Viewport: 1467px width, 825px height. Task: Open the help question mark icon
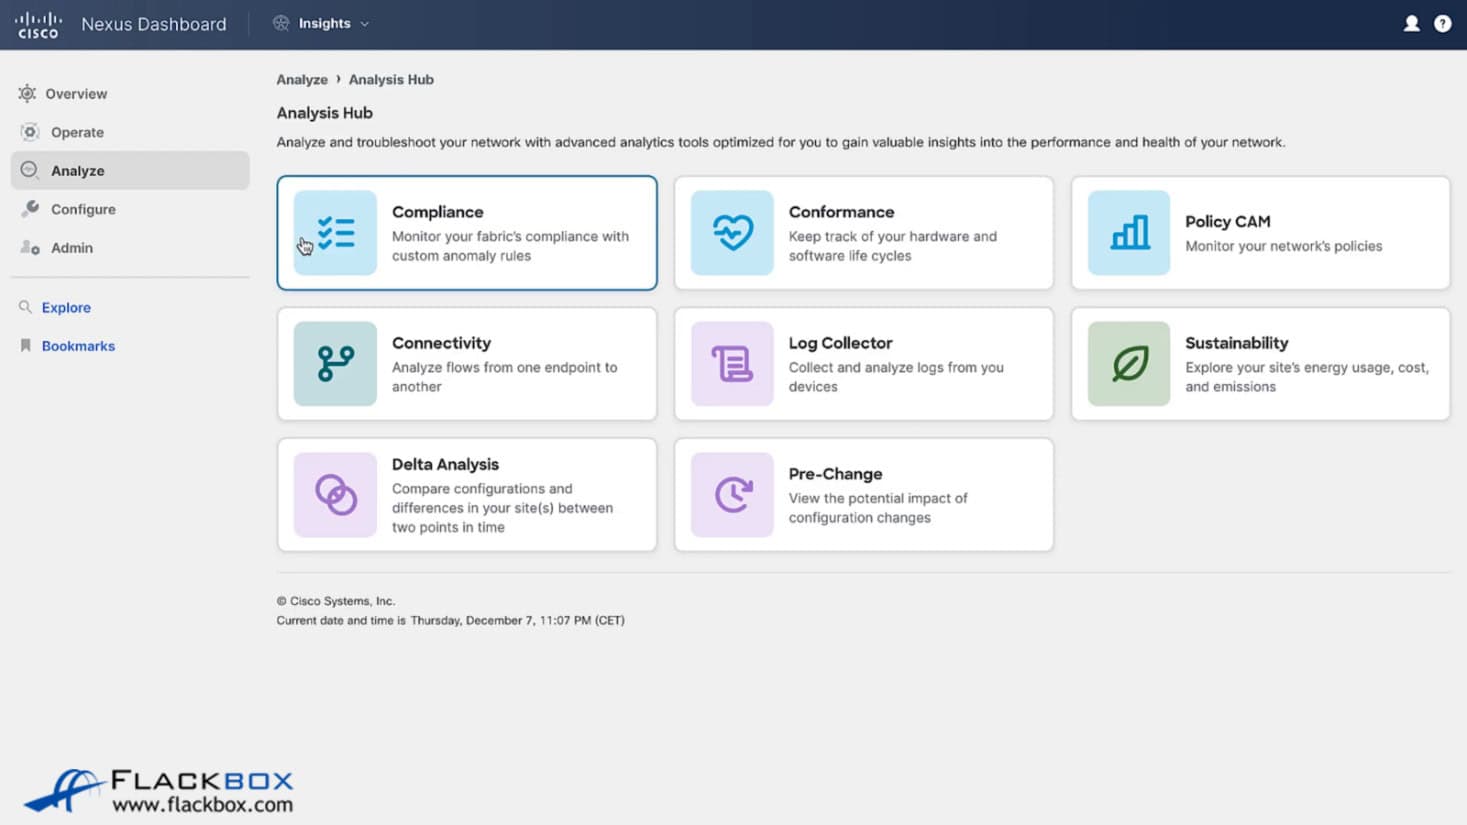[x=1442, y=24]
